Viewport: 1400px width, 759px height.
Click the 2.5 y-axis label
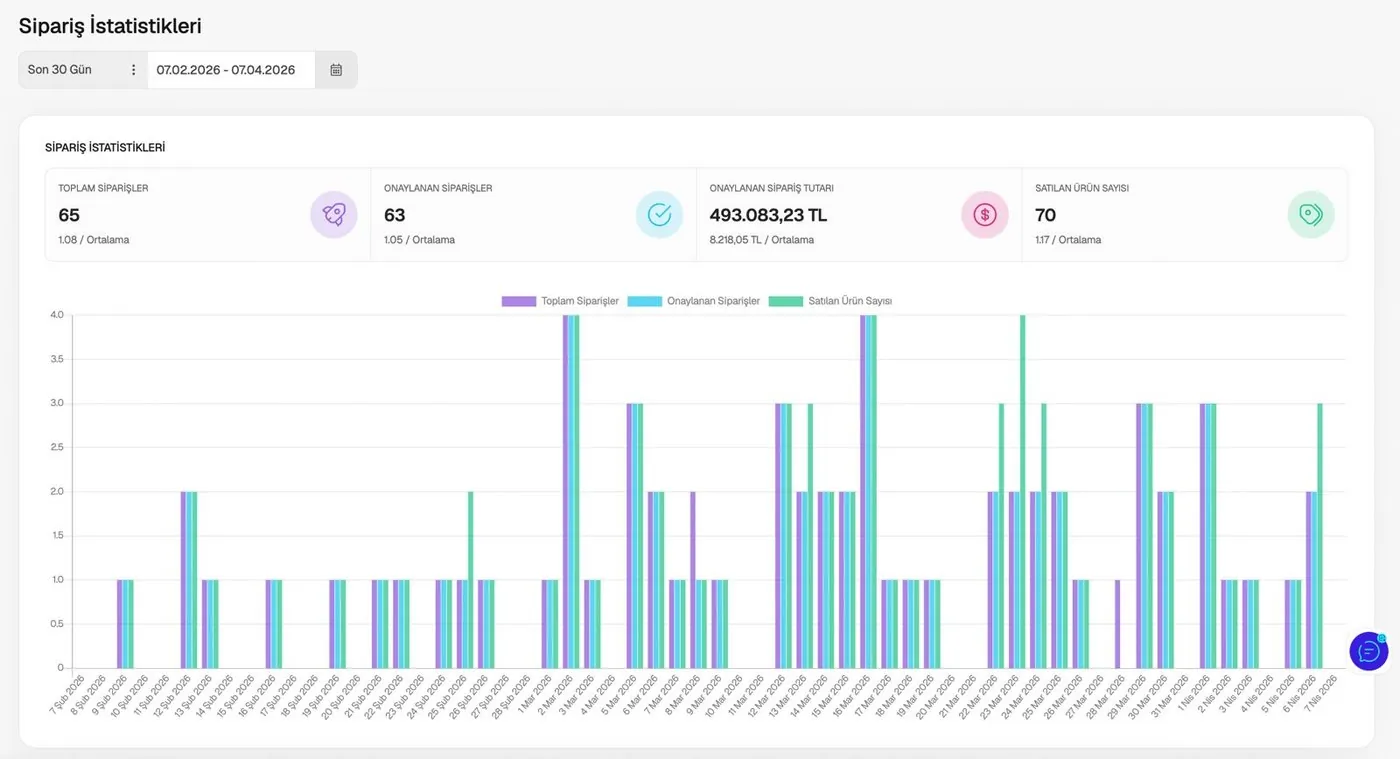click(57, 447)
